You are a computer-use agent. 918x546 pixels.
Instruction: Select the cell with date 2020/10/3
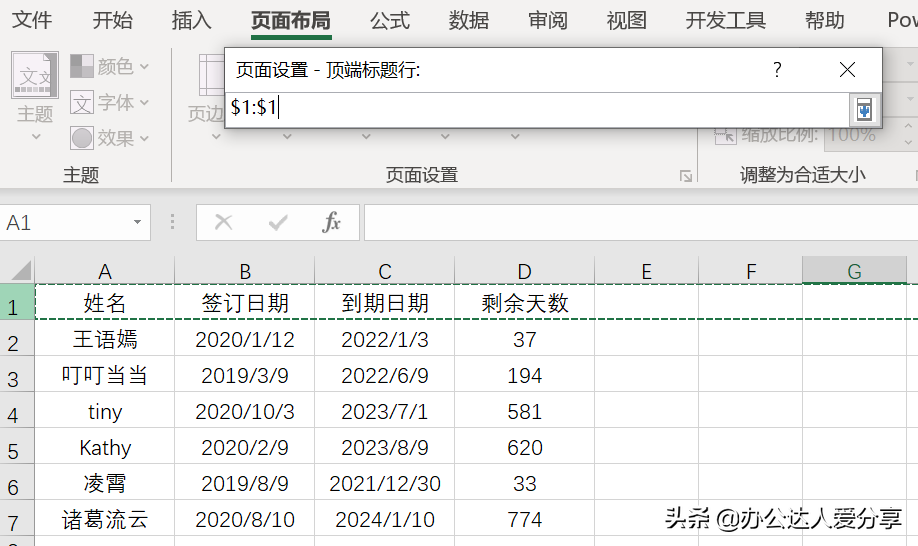(x=245, y=411)
